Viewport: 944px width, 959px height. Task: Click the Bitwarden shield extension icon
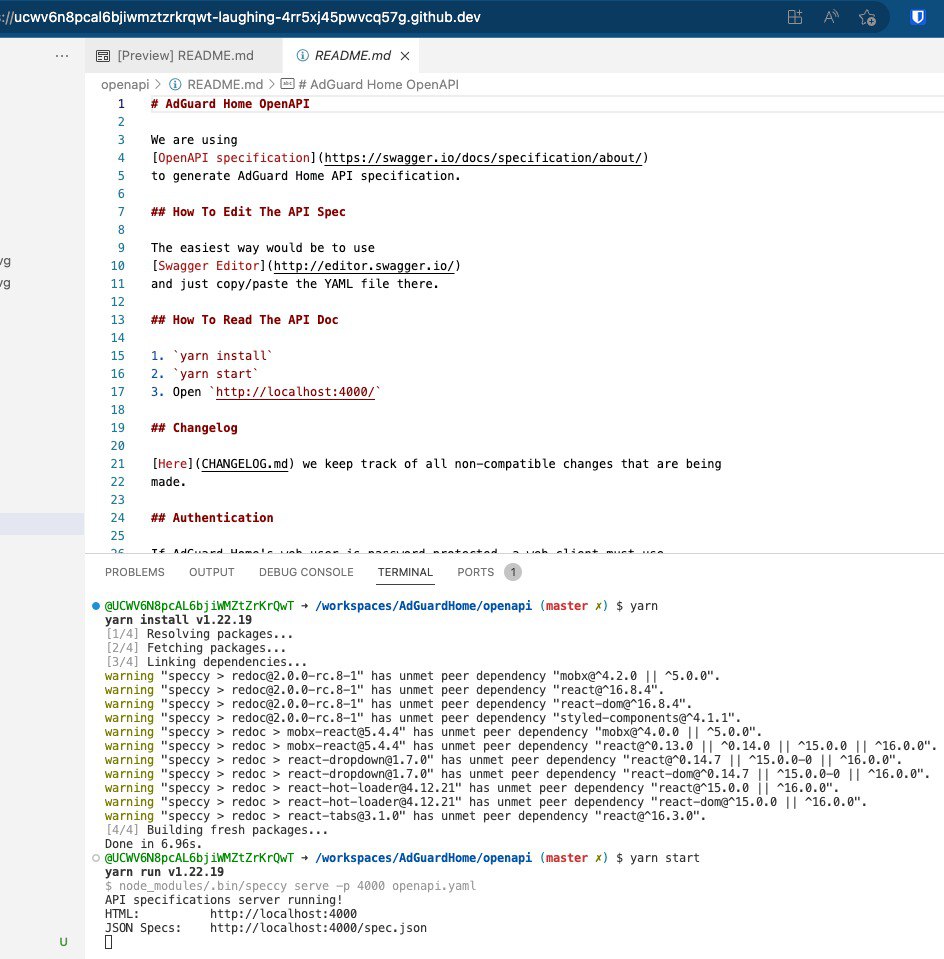[916, 17]
